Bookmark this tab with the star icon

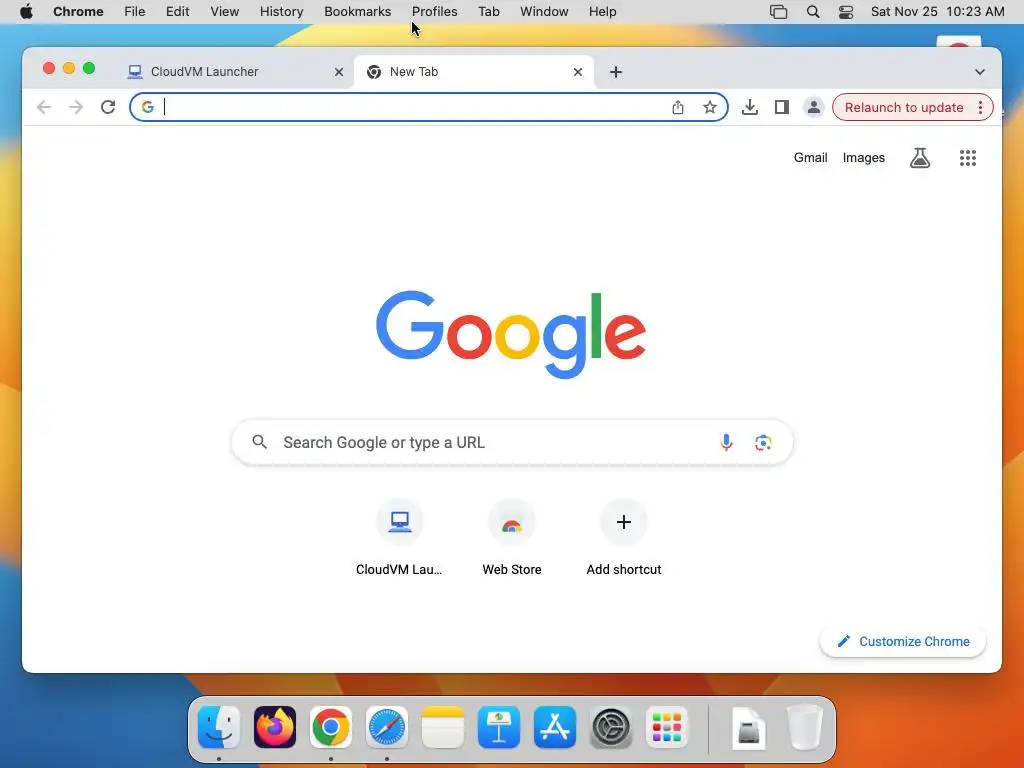tap(710, 107)
